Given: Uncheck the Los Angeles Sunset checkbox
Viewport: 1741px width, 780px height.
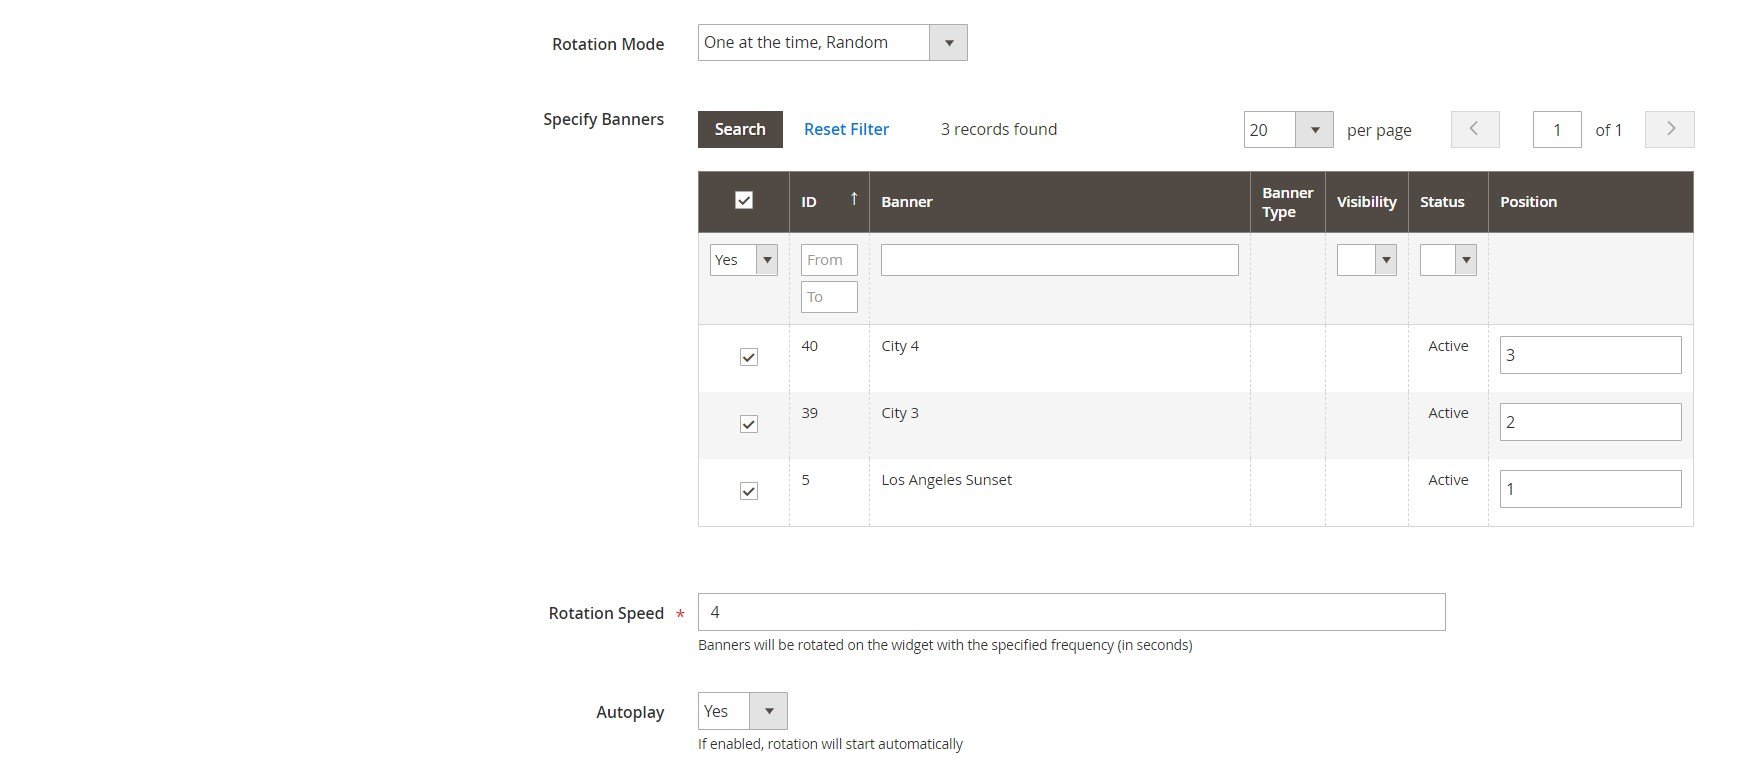Looking at the screenshot, I should click(748, 491).
